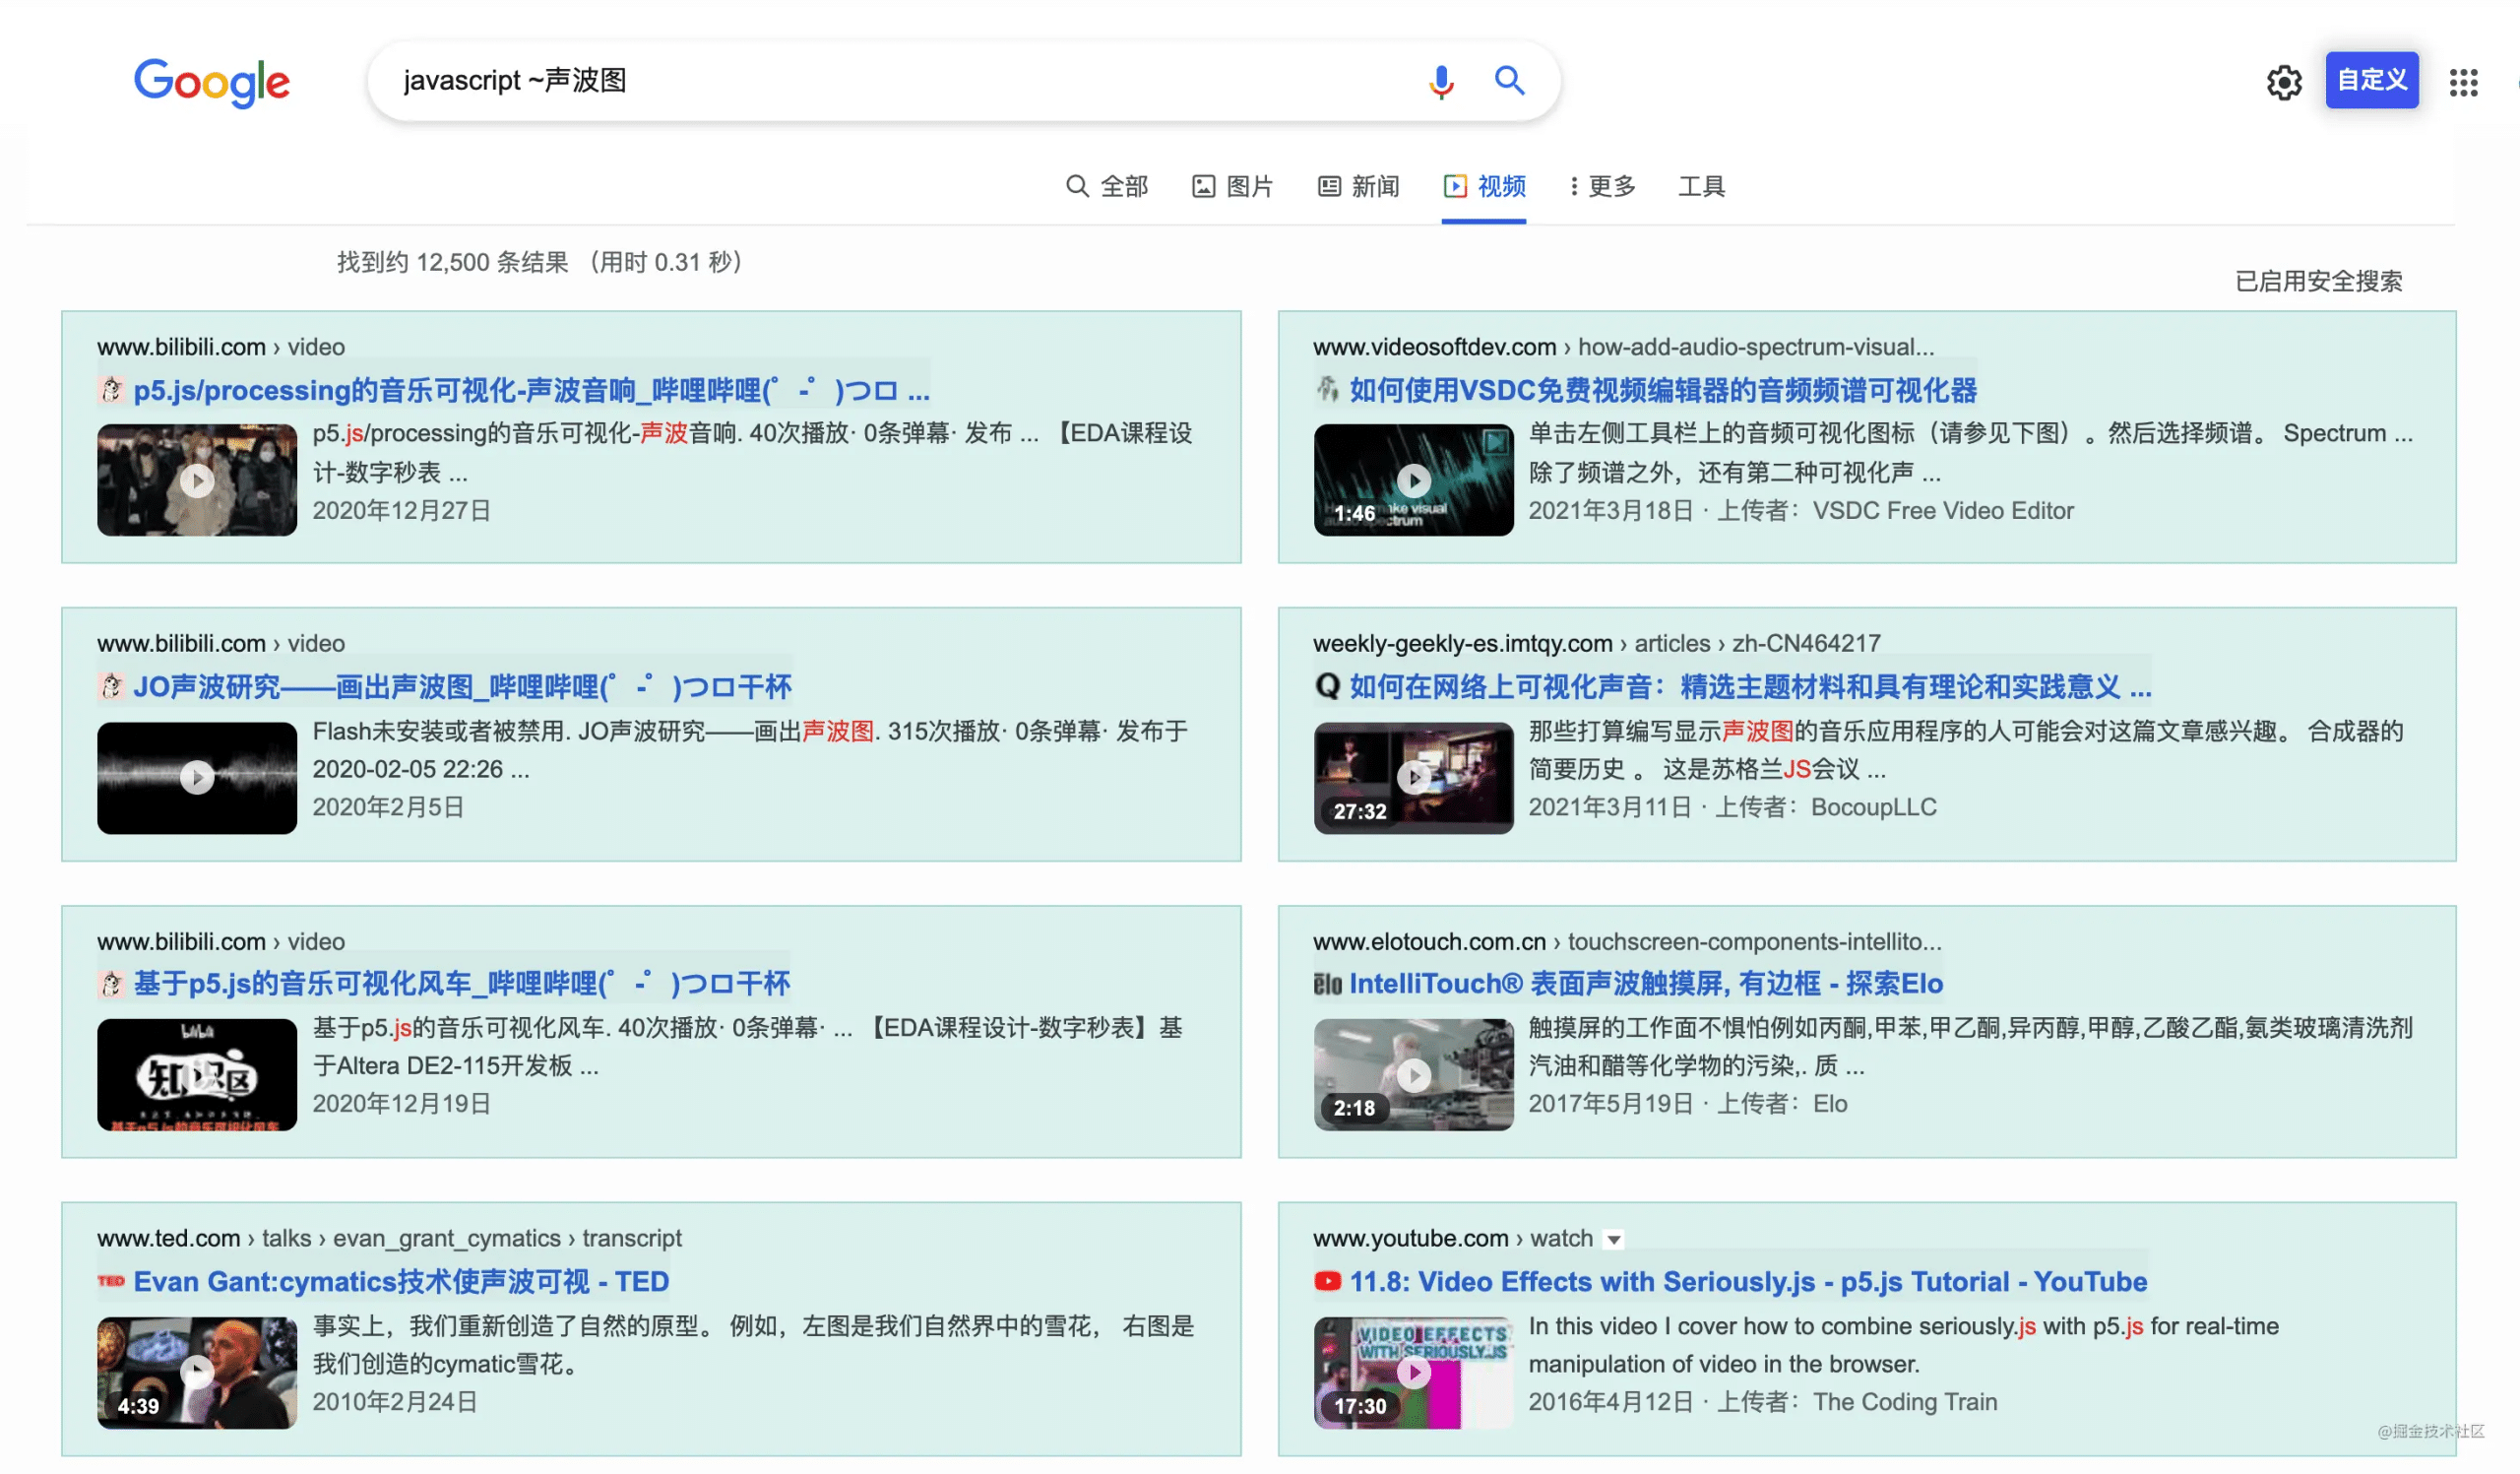2520x1474 pixels.
Task: Click the 视频 tab play icon
Action: click(1455, 186)
